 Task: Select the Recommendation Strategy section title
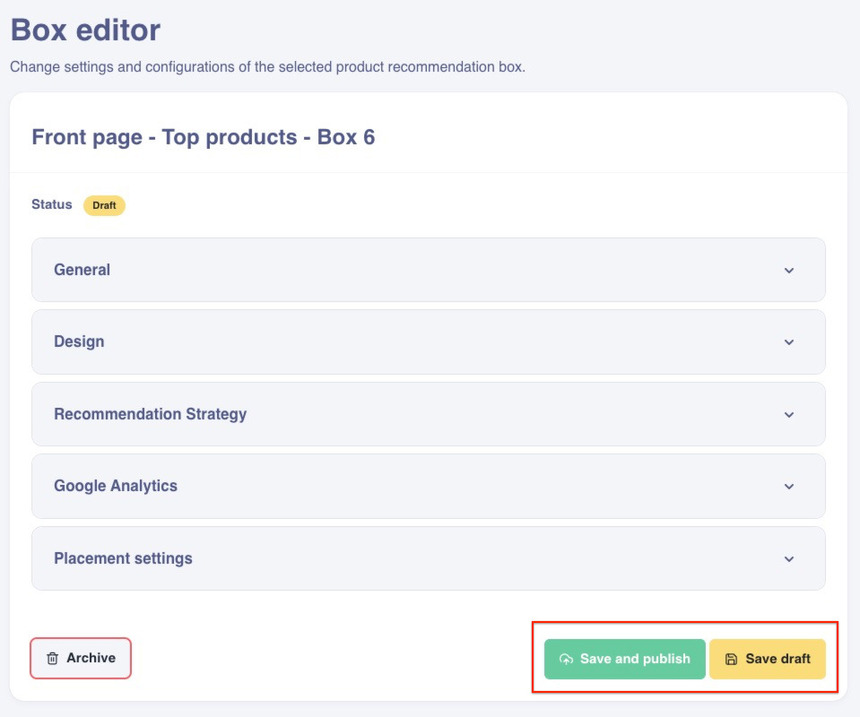click(150, 414)
